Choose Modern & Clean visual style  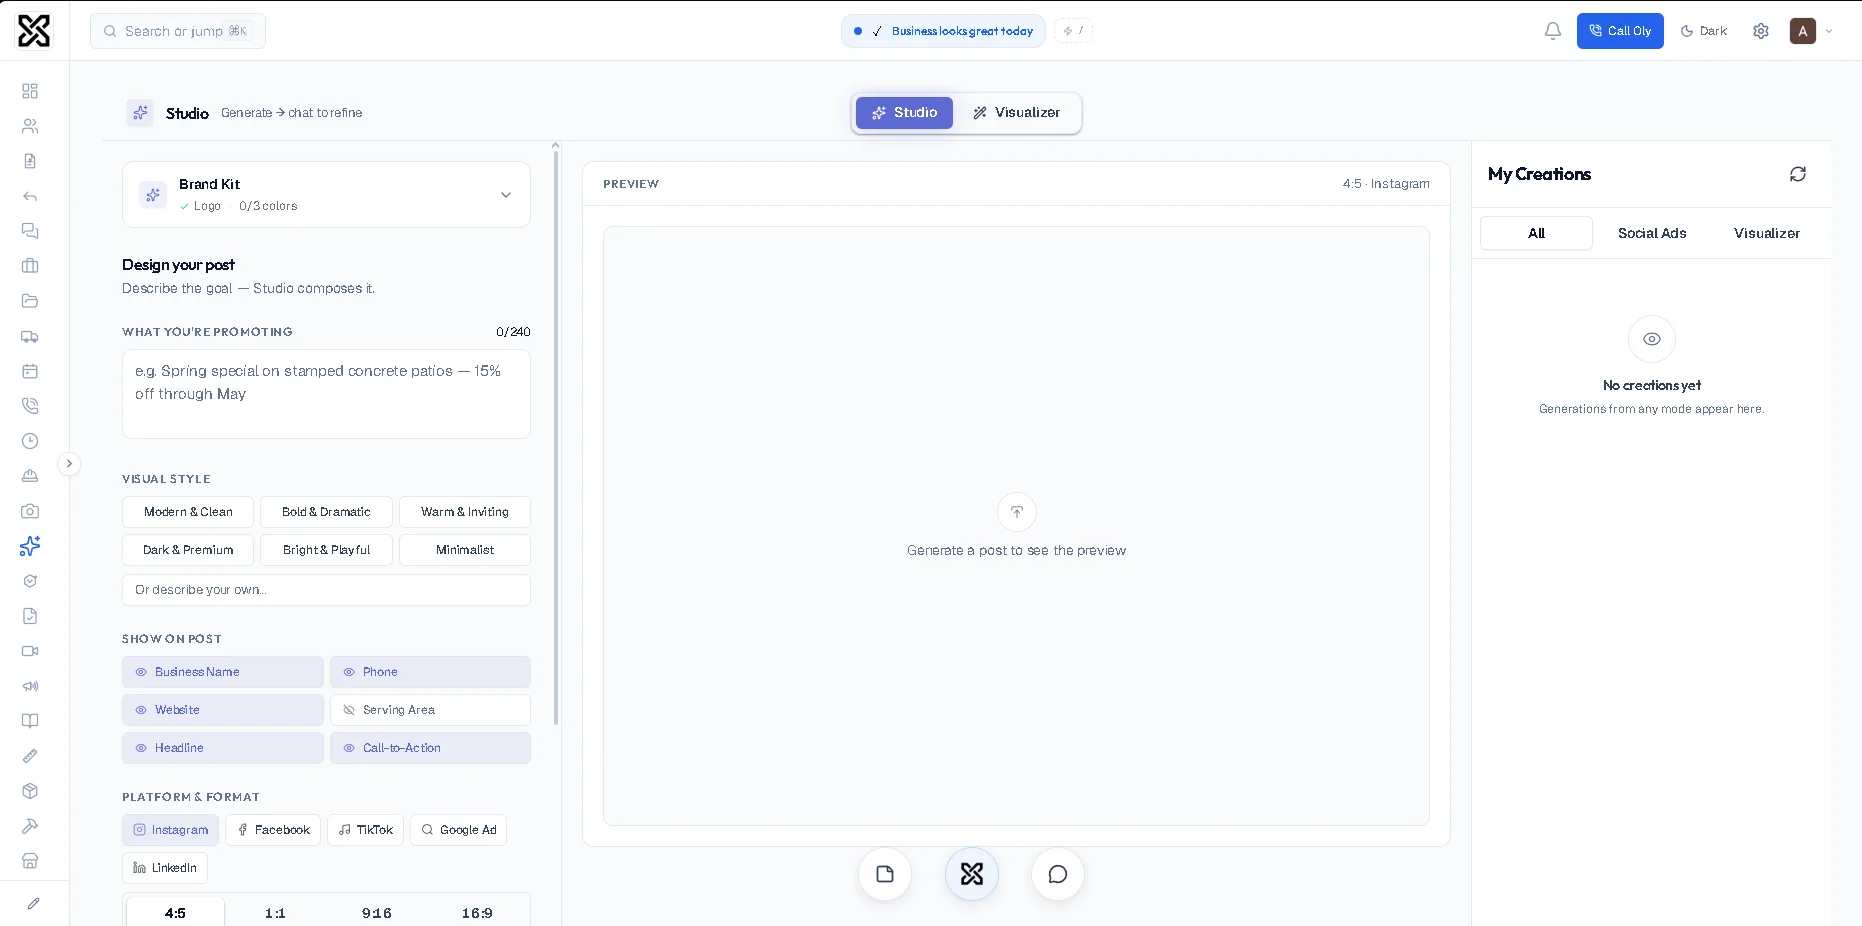(x=188, y=512)
